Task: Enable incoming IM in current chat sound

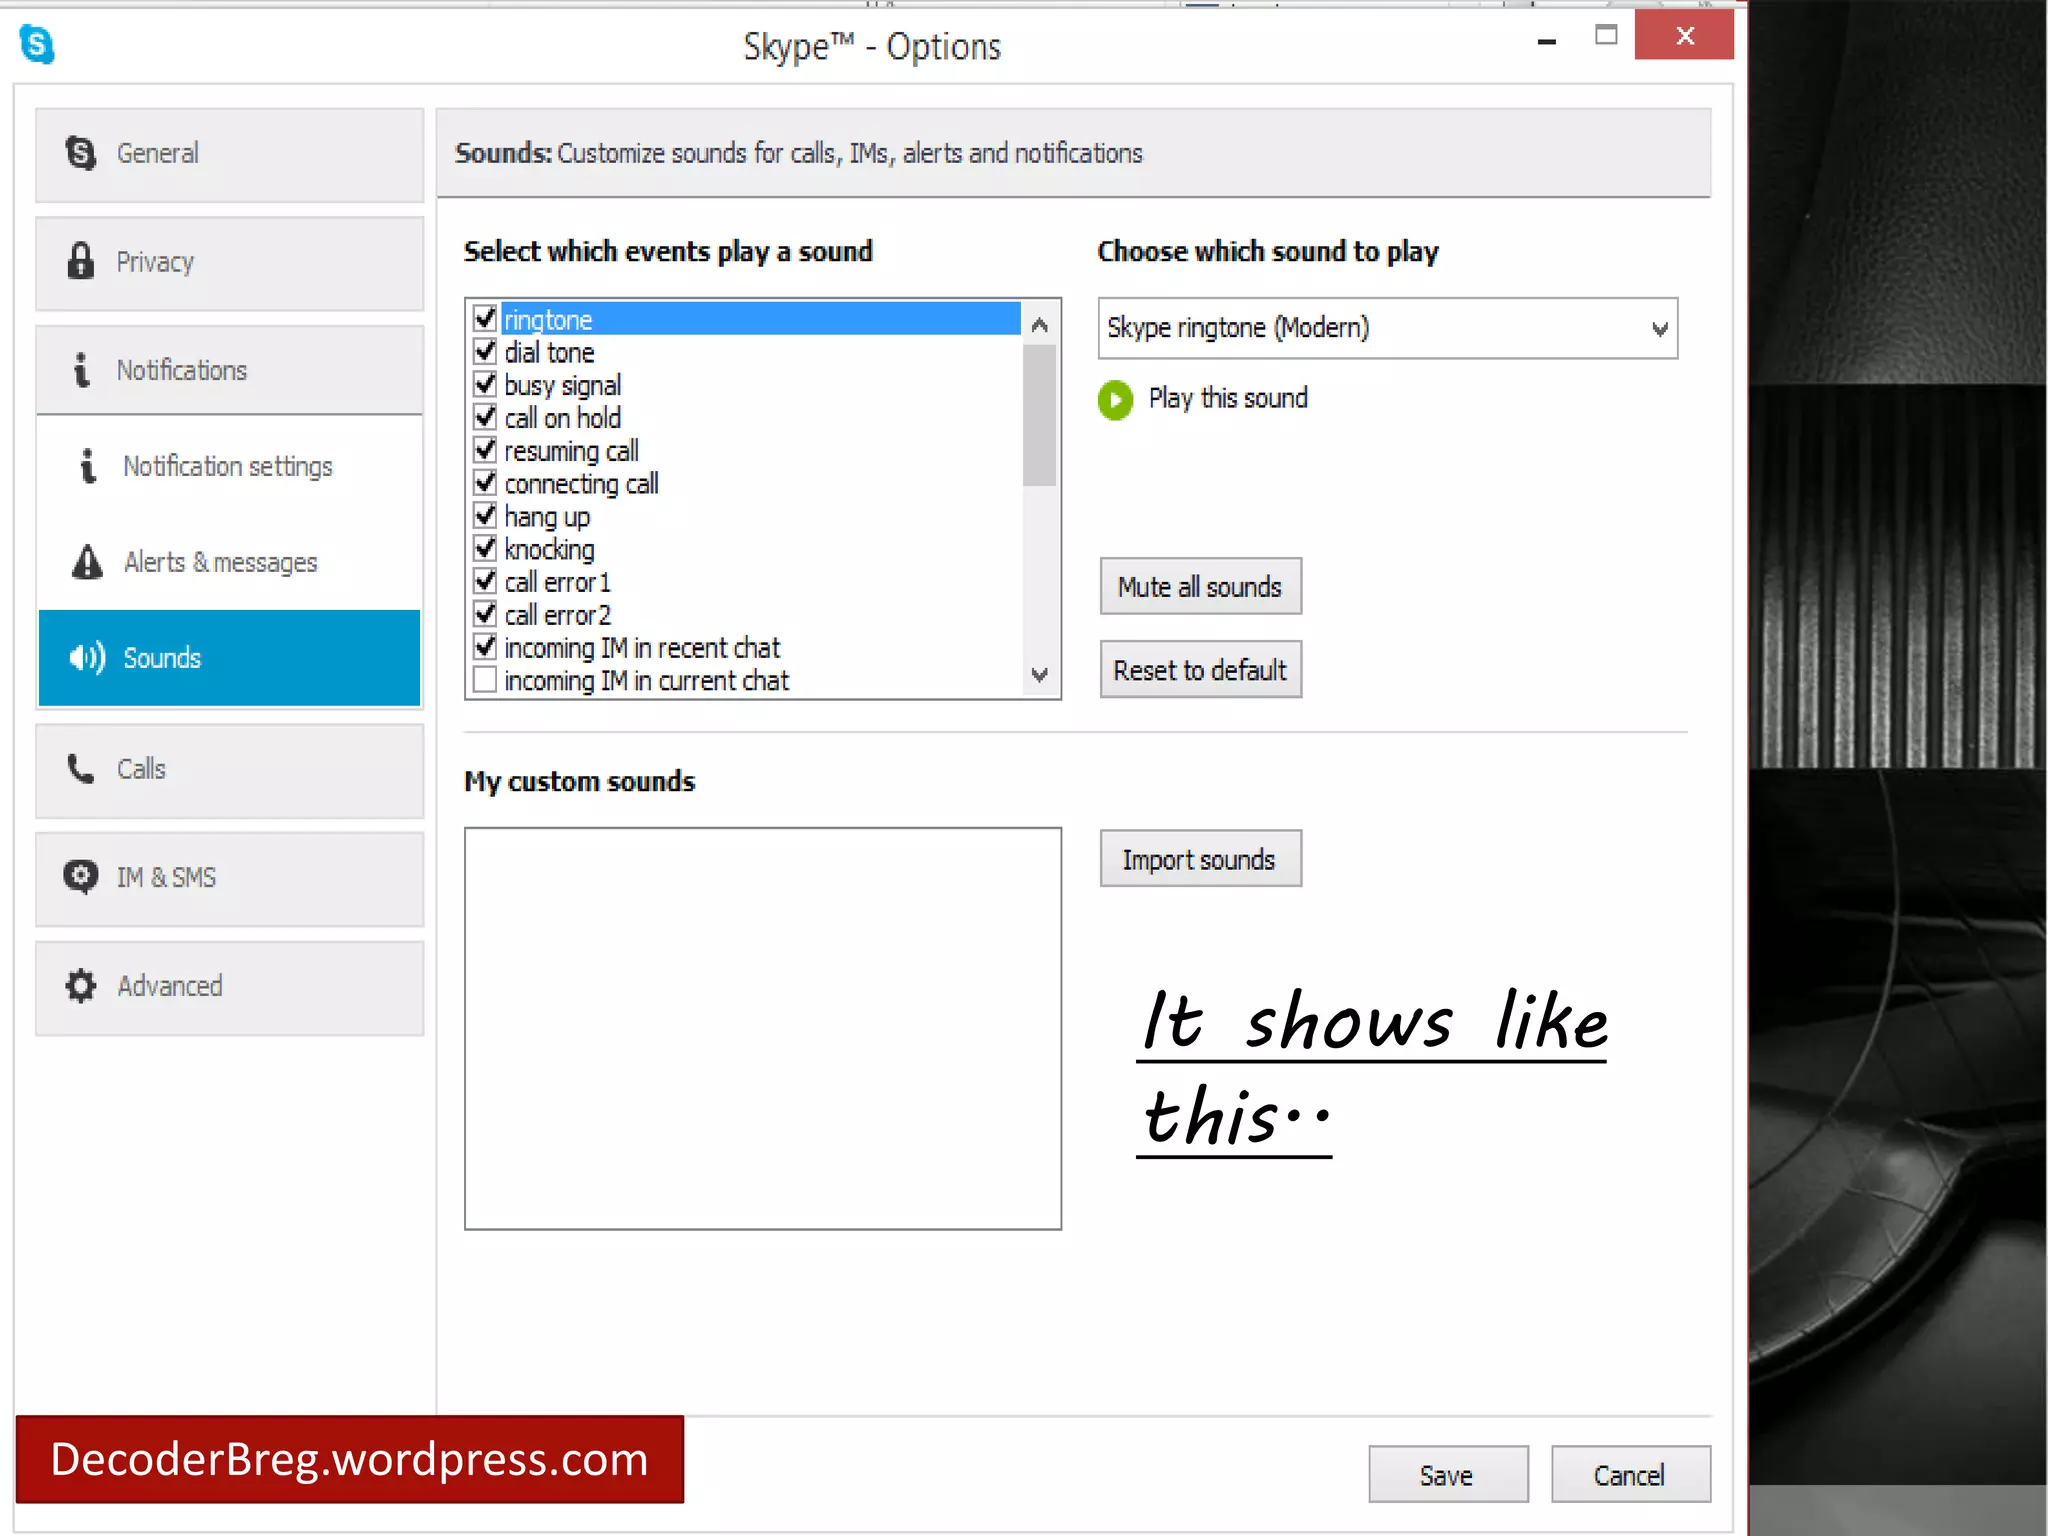Action: click(485, 680)
